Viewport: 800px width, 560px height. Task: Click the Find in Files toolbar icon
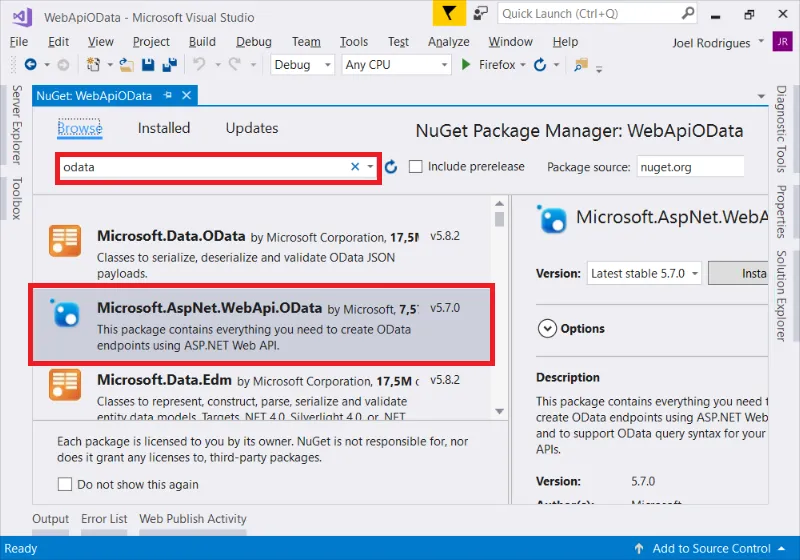(581, 65)
